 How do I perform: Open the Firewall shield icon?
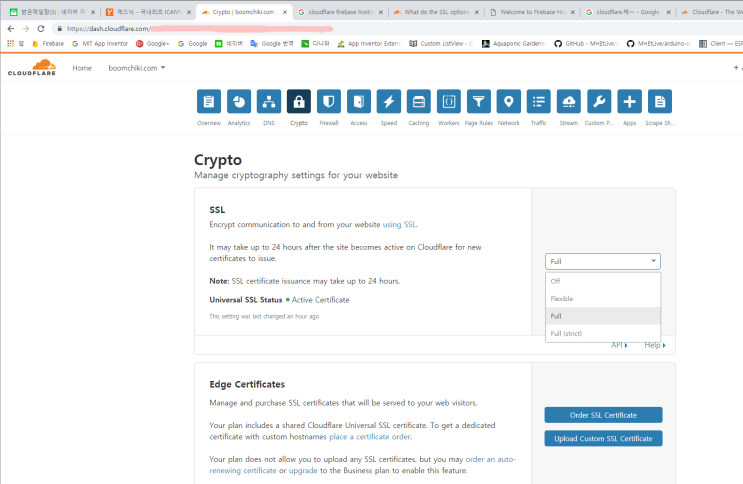[x=329, y=101]
